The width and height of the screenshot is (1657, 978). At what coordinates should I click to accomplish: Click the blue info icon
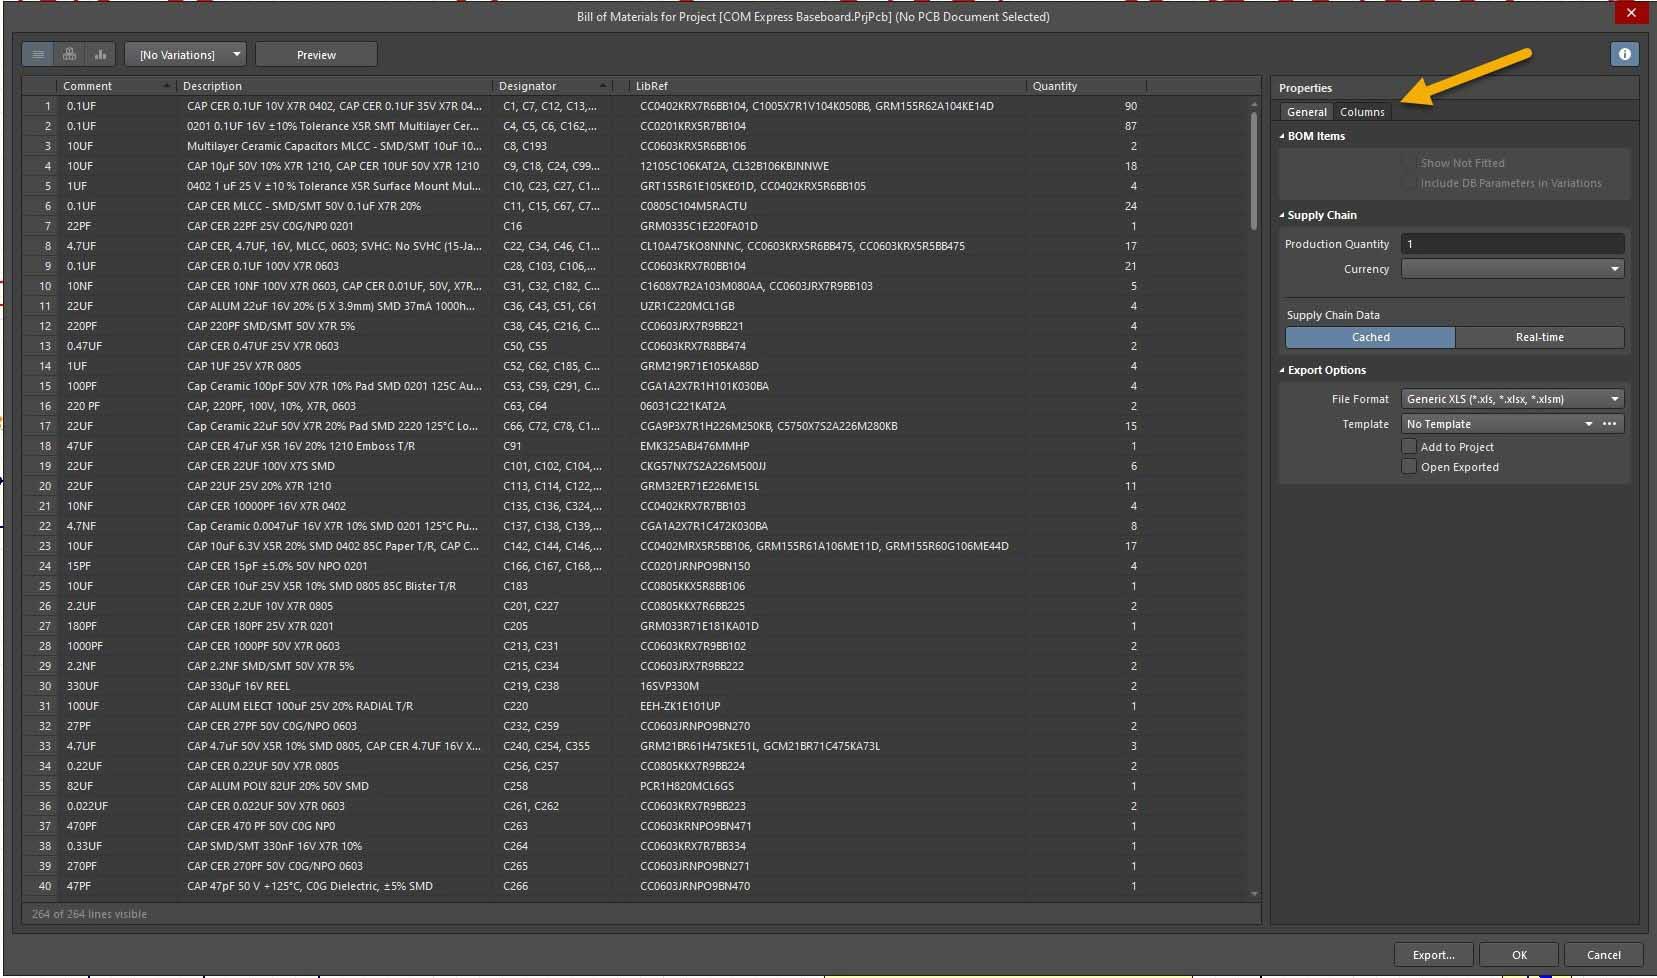1624,54
